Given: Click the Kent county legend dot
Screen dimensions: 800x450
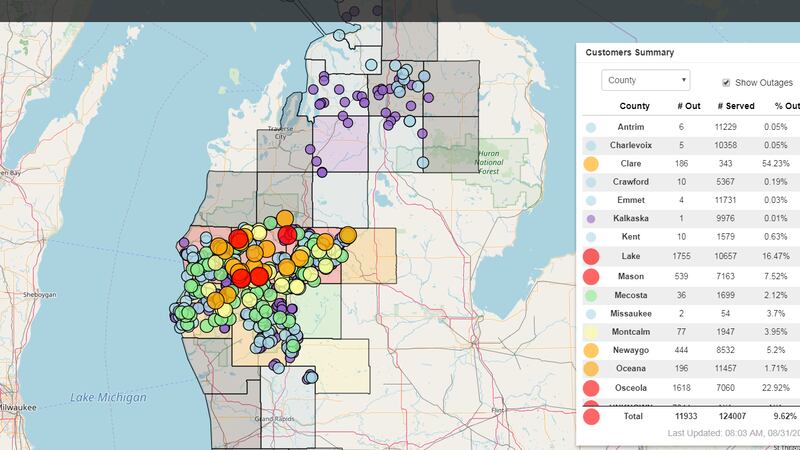Looking at the screenshot, I should click(x=591, y=237).
